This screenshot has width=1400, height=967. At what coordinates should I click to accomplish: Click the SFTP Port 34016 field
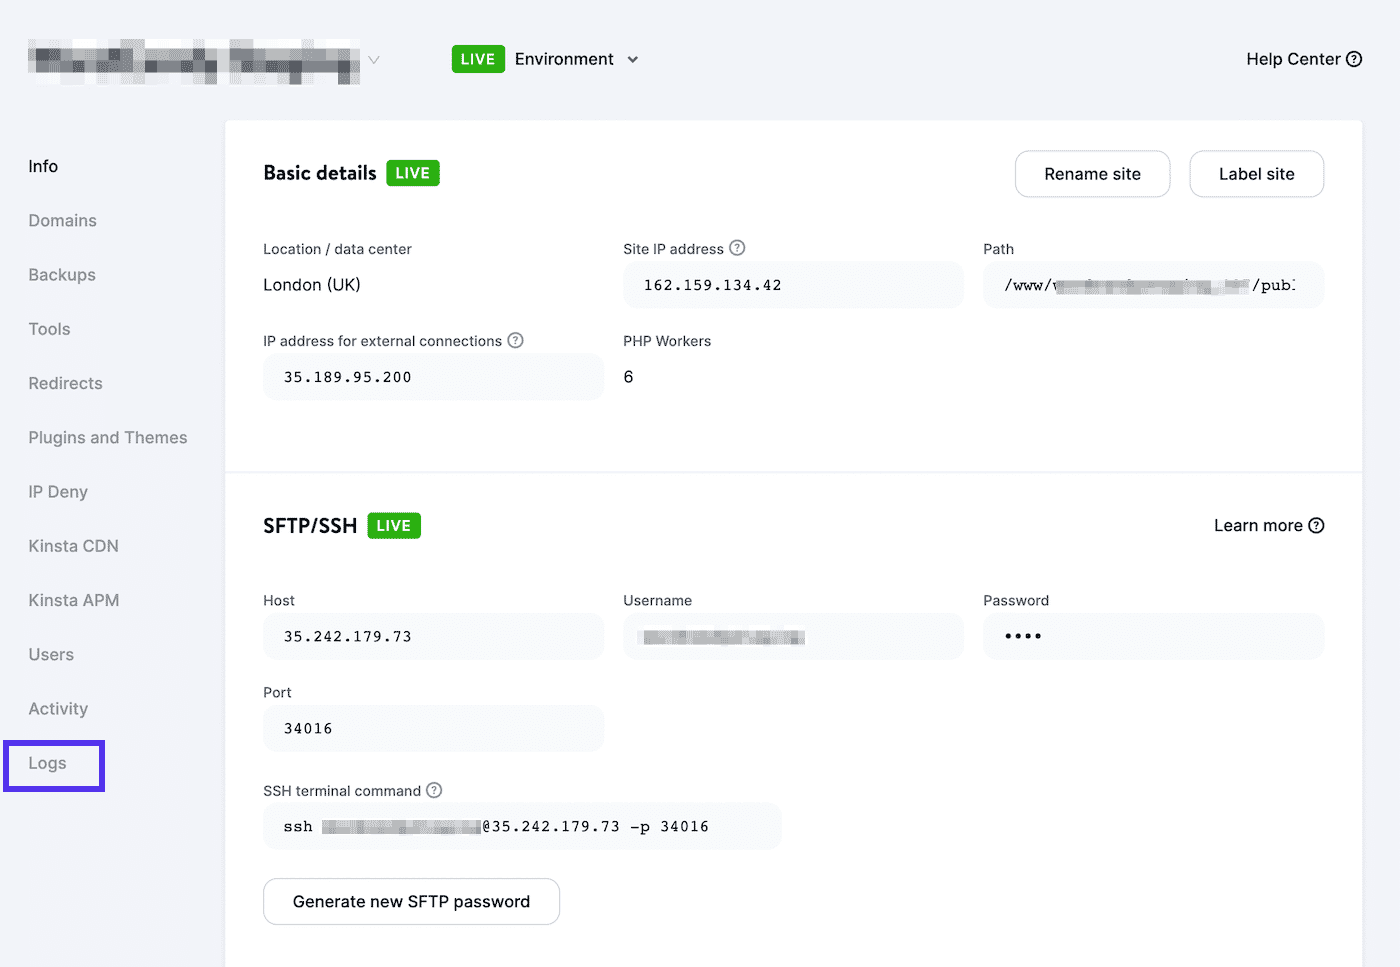pos(433,729)
